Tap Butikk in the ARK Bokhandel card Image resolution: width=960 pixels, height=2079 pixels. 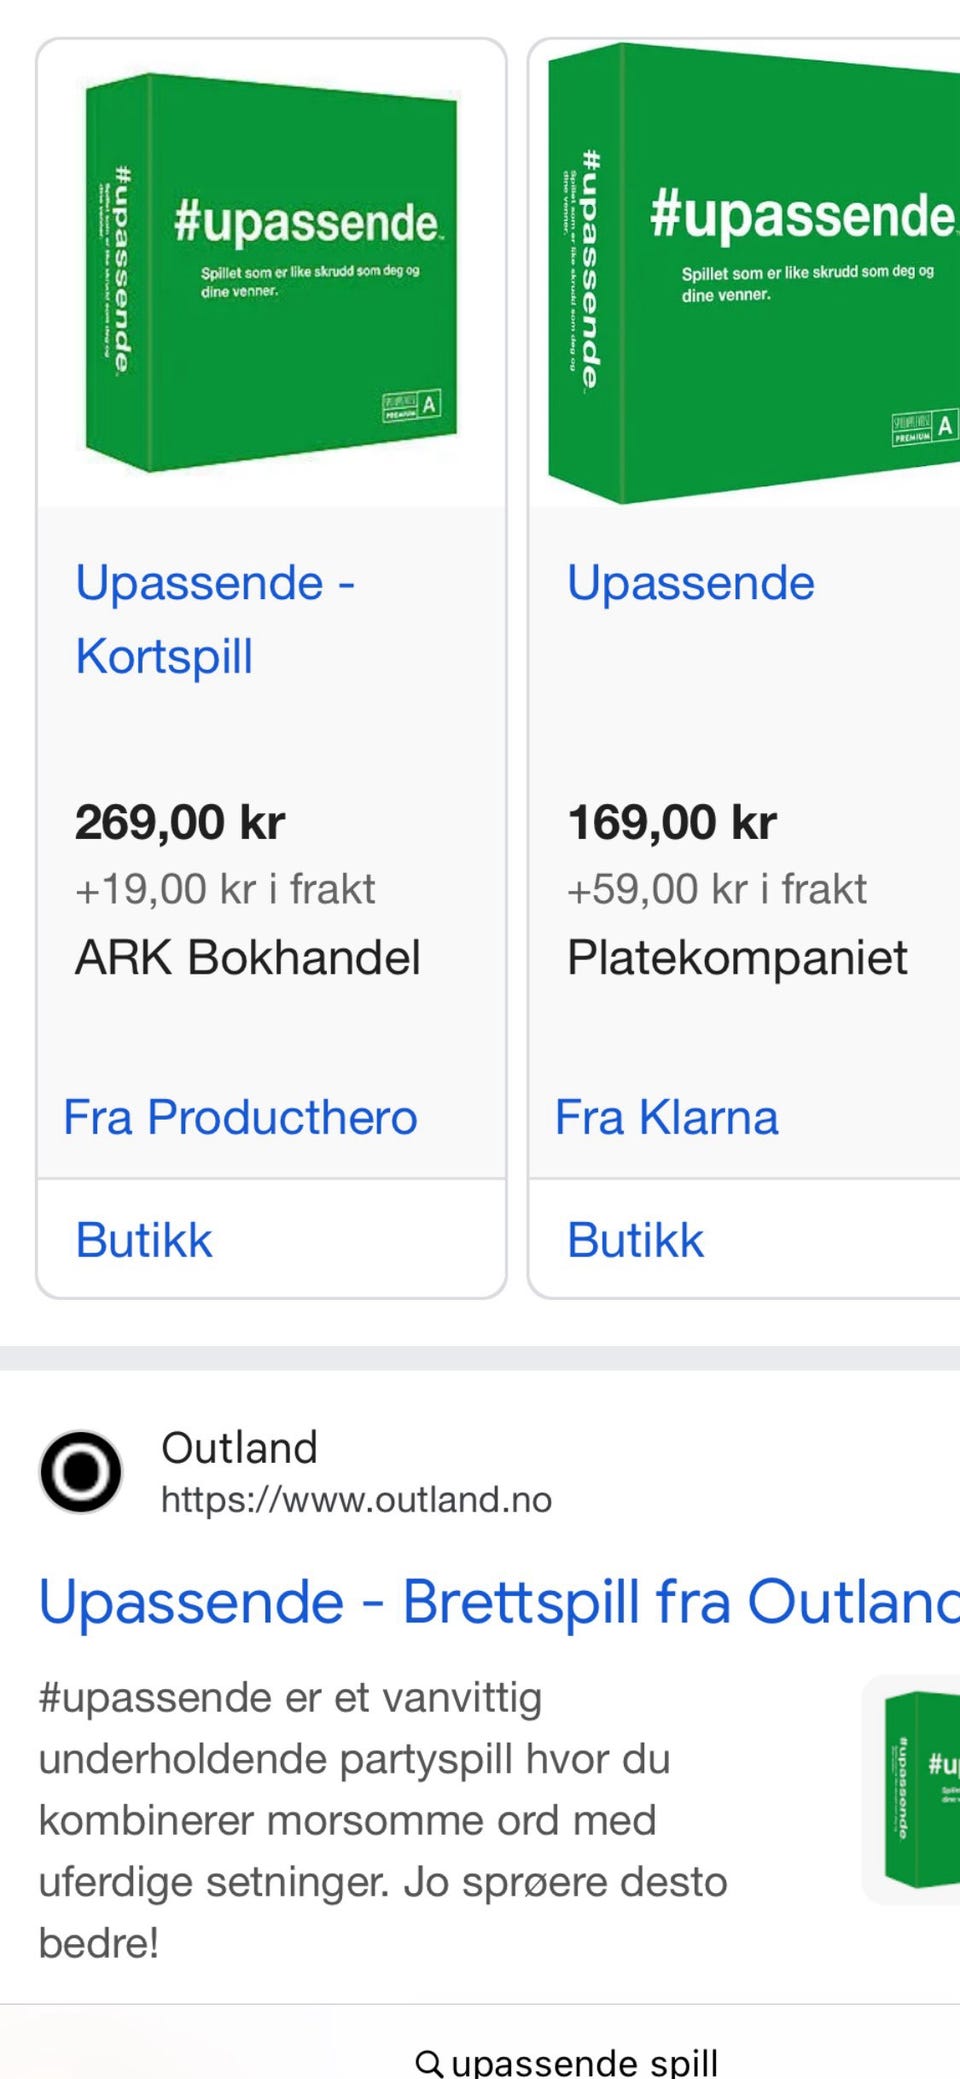pyautogui.click(x=144, y=1240)
